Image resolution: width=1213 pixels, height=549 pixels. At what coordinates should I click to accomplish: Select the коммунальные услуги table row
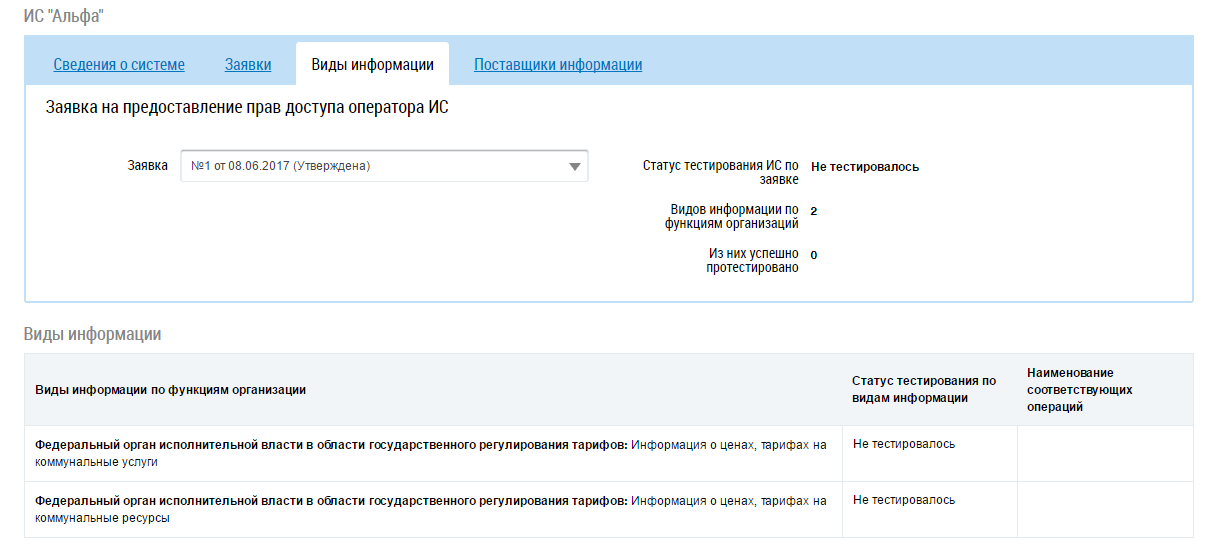pyautogui.click(x=431, y=453)
